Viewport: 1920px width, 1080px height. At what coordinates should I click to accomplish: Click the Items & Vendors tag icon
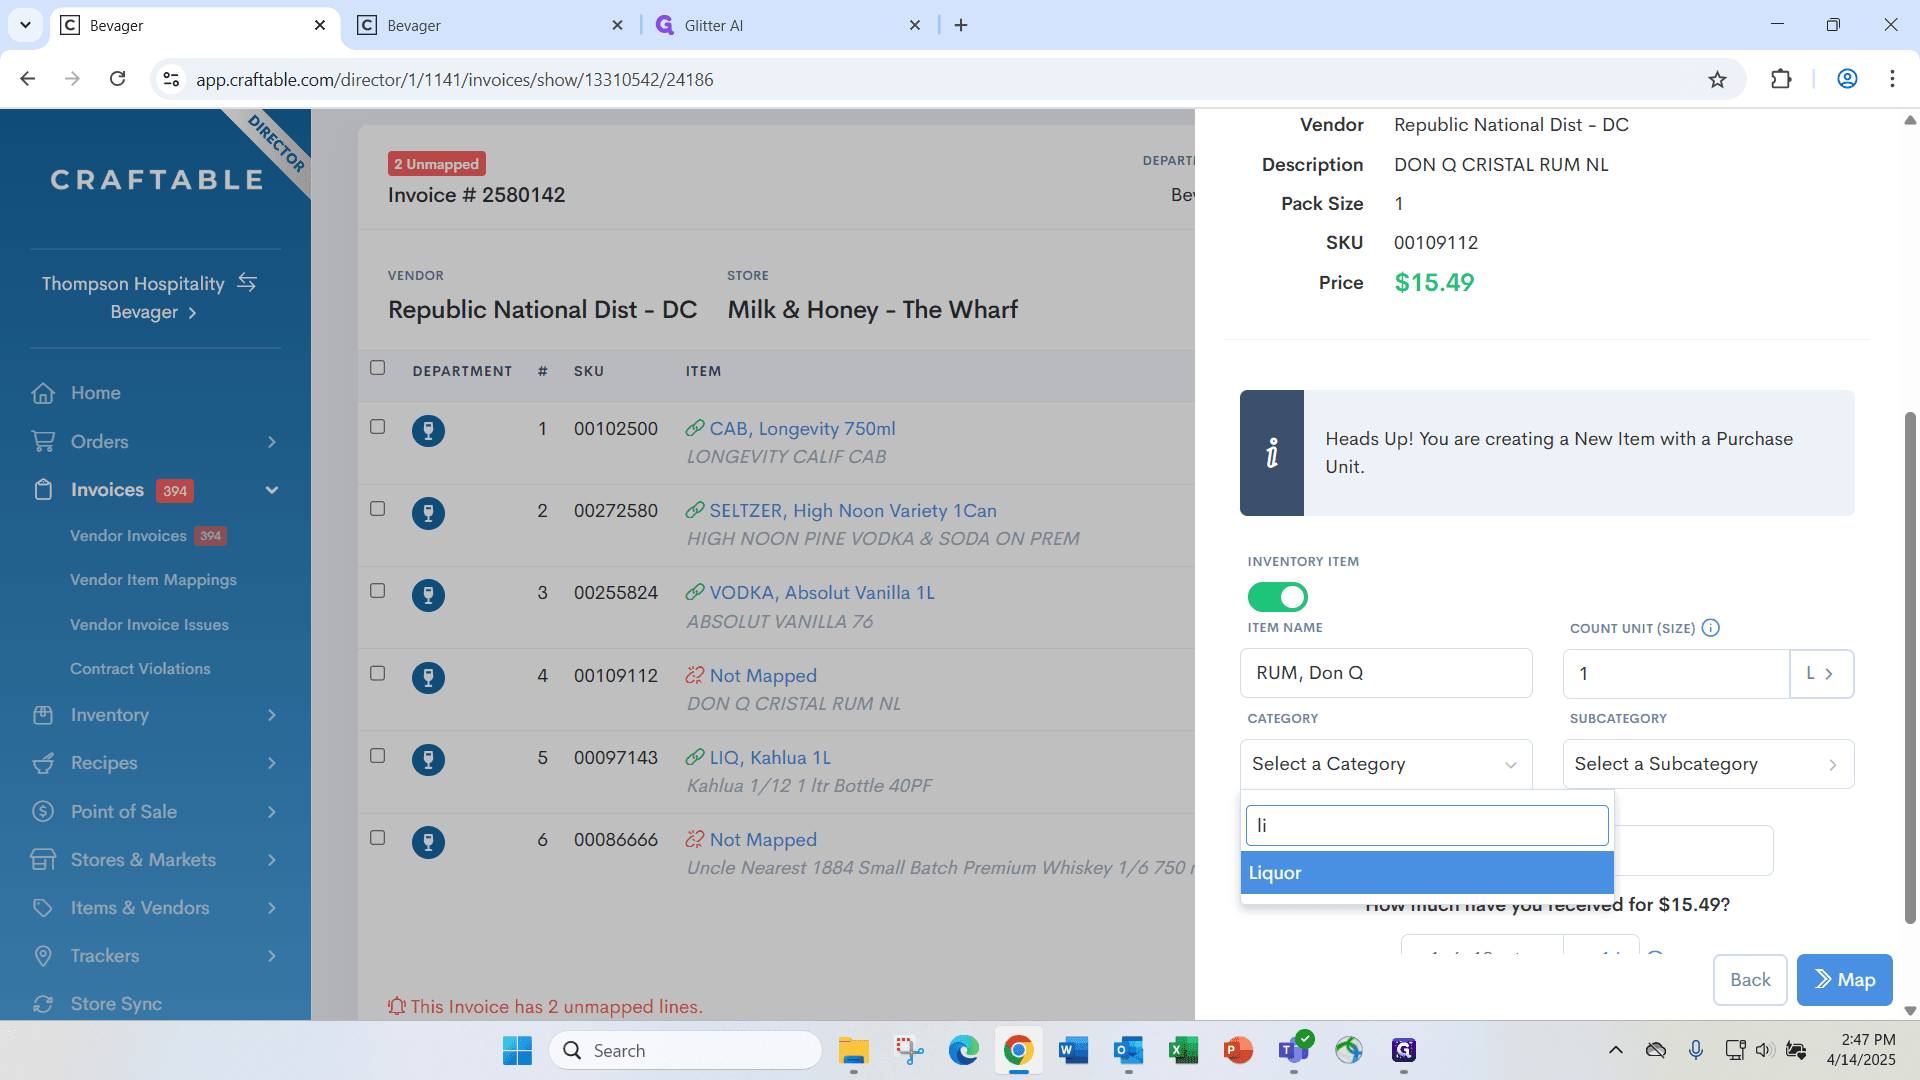point(43,908)
